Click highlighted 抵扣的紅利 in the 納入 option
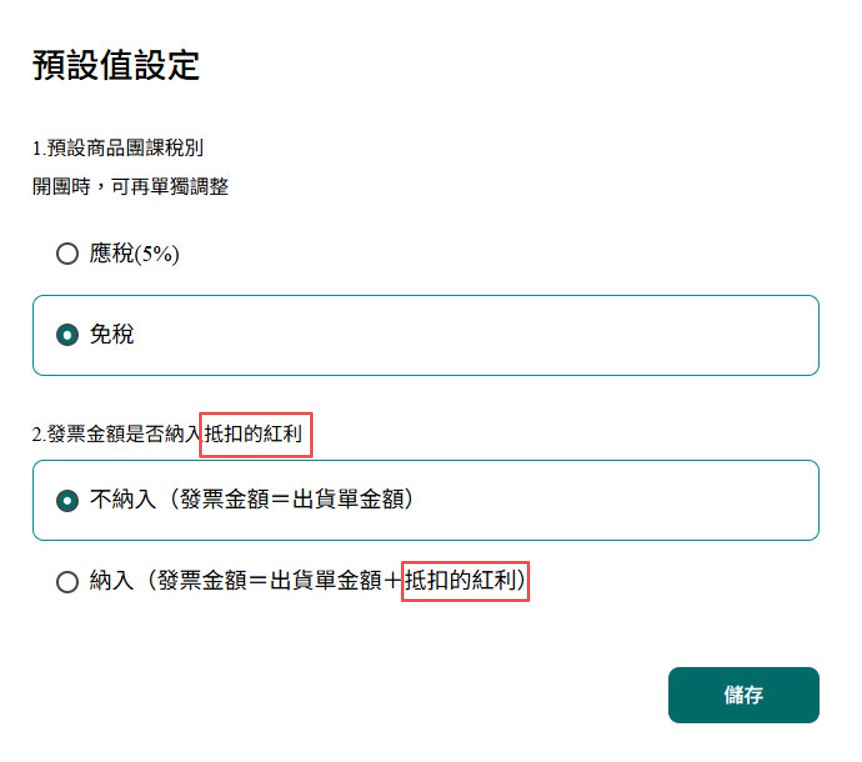The width and height of the screenshot is (862, 762). pos(465,581)
